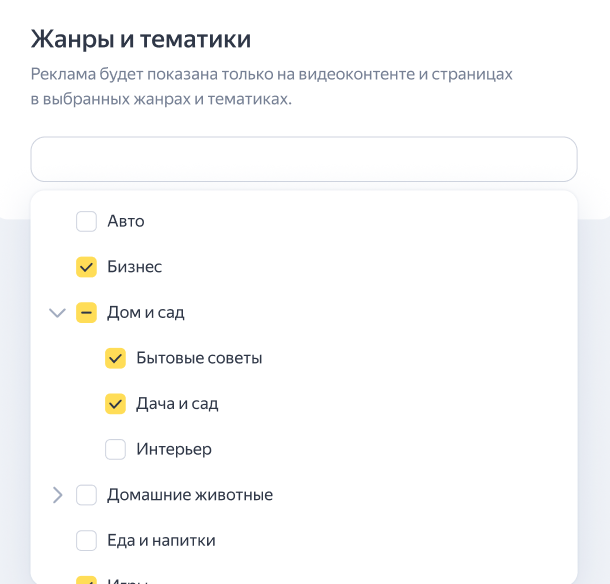
Task: Uncheck the cut-off checkbox below Еда и напитки
Action: (x=87, y=580)
